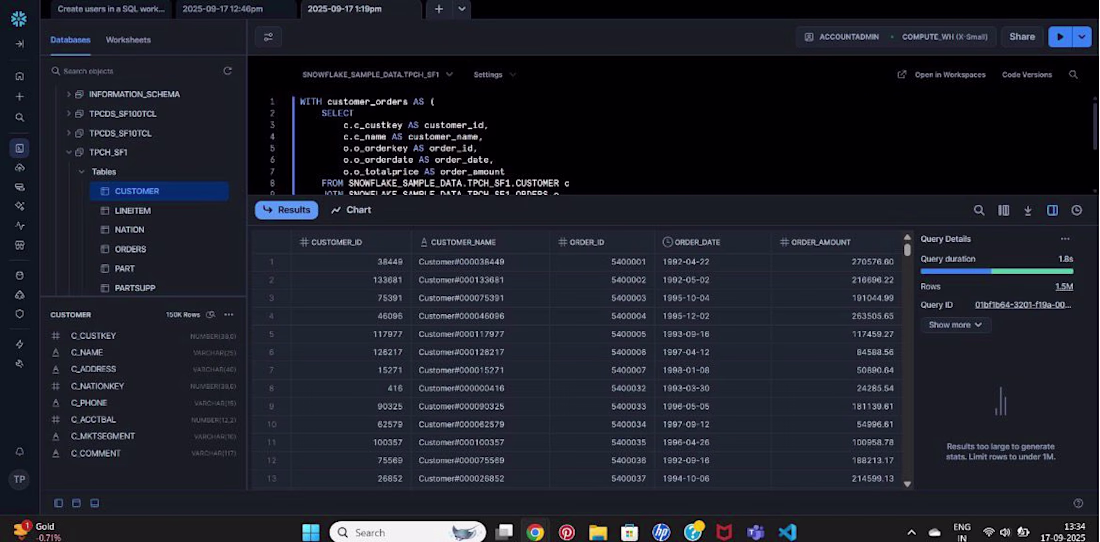Select the ORDERS table in tree

click(x=130, y=249)
